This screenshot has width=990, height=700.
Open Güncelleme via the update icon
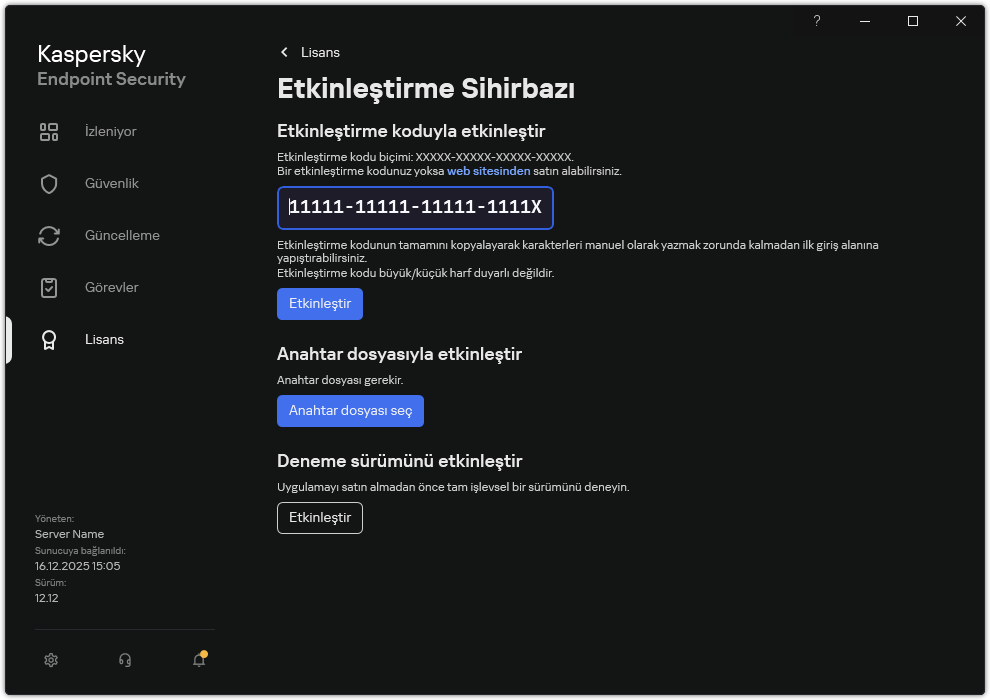49,235
